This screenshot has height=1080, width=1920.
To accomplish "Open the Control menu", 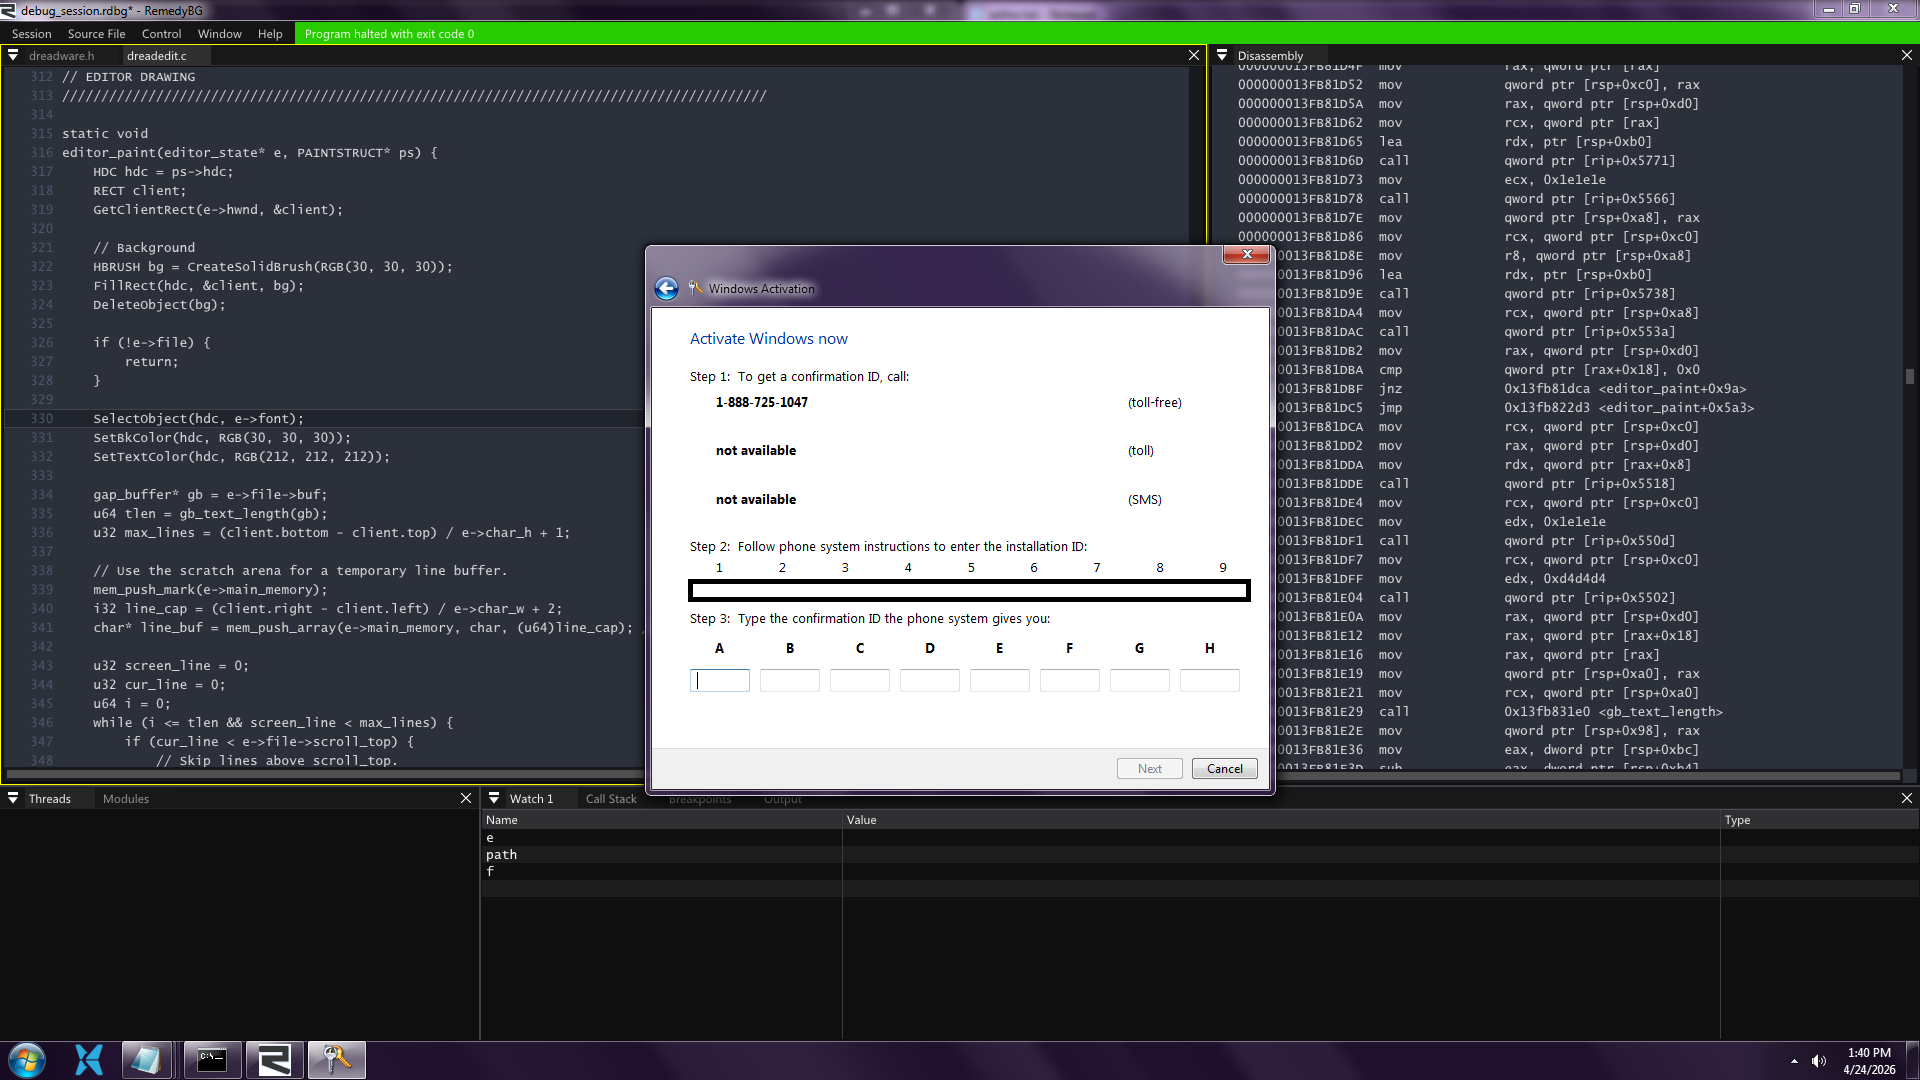I will click(x=161, y=33).
